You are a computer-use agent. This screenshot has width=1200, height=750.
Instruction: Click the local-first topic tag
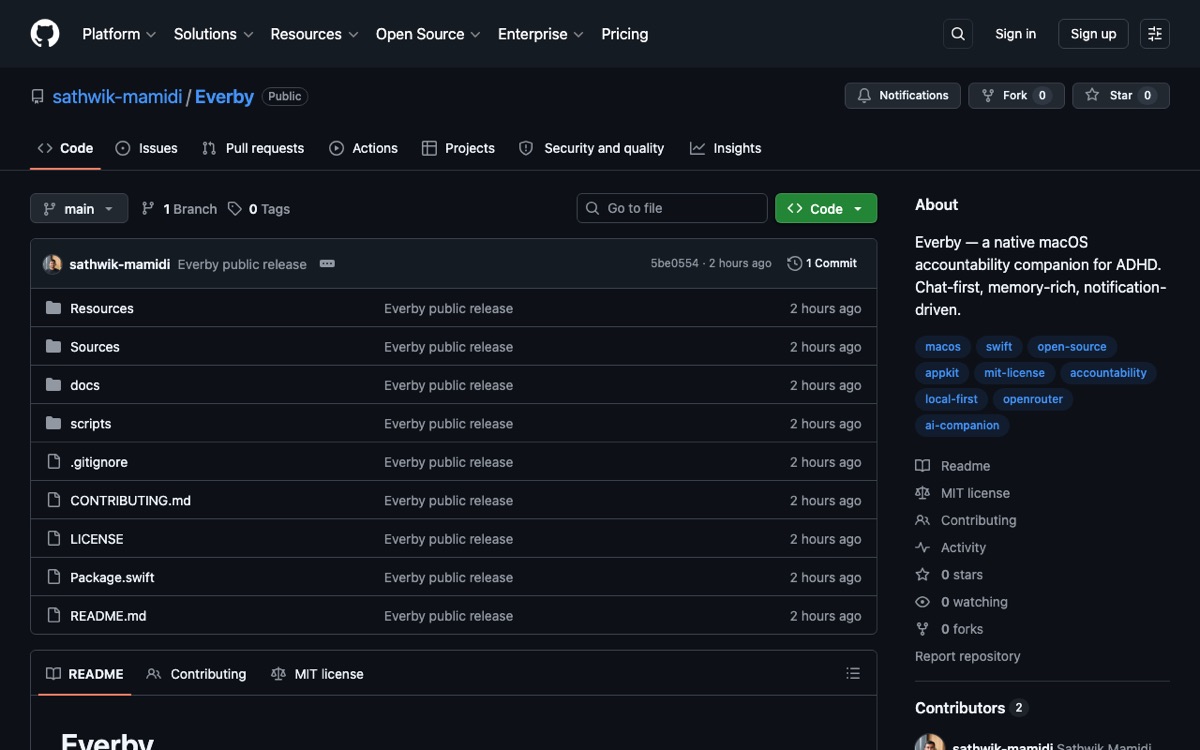coord(952,399)
